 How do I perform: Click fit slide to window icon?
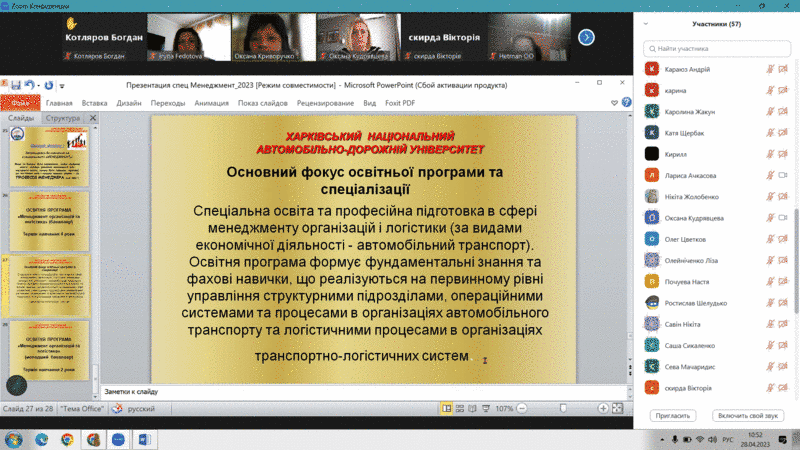[x=620, y=409]
